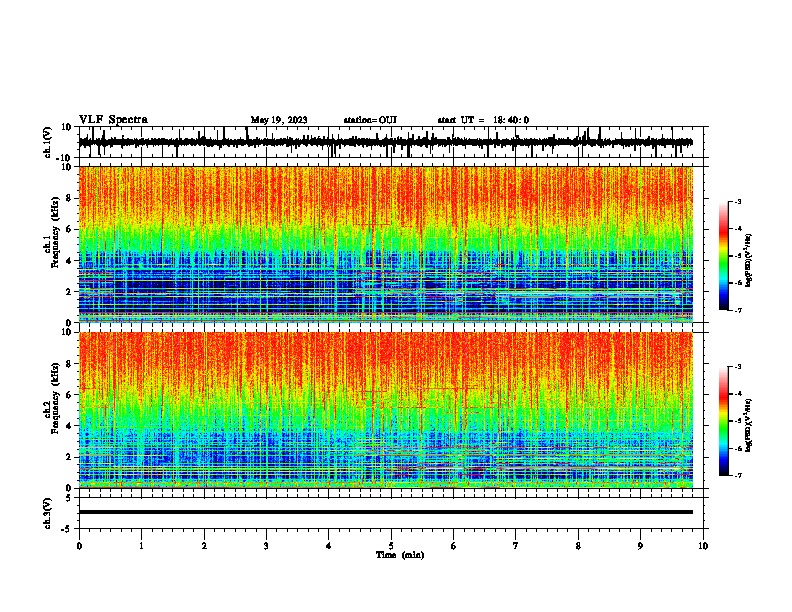Image resolution: width=792 pixels, height=612 pixels.
Task: Click the time-axis end tick label "10"
Action: pos(703,546)
